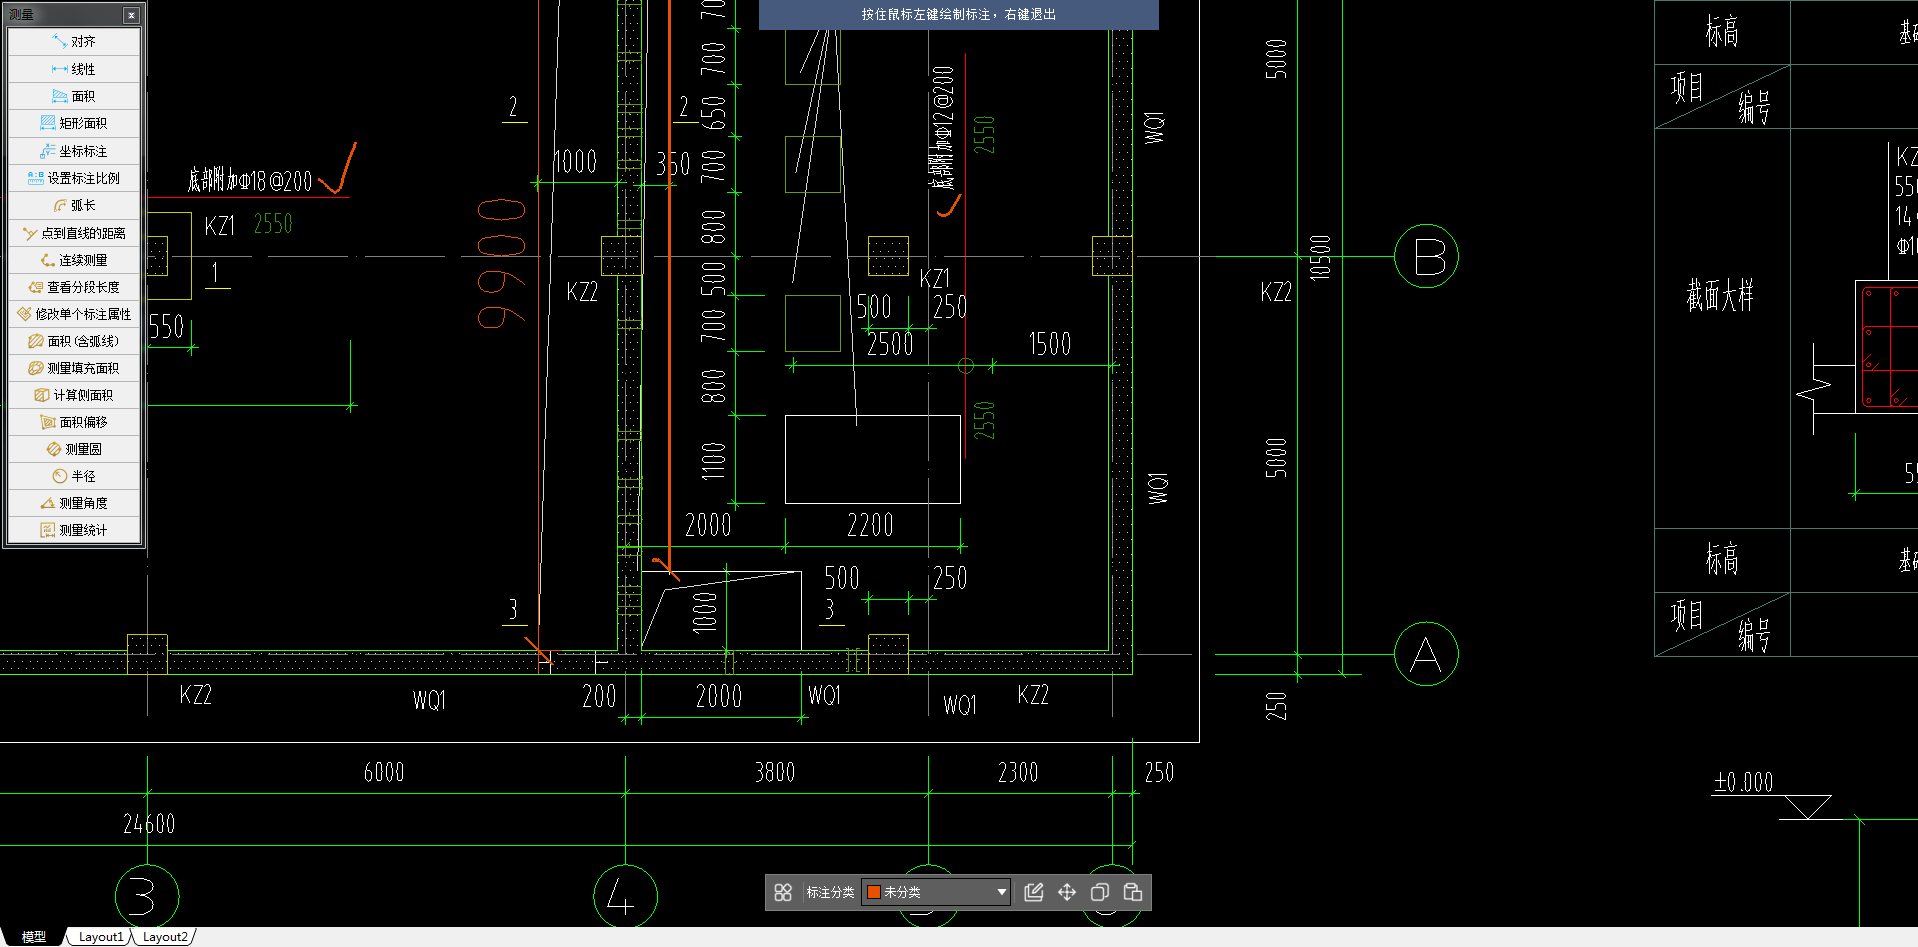This screenshot has height=947, width=1918.
Task: Click 查看分段长度 view segment length
Action: (74, 287)
